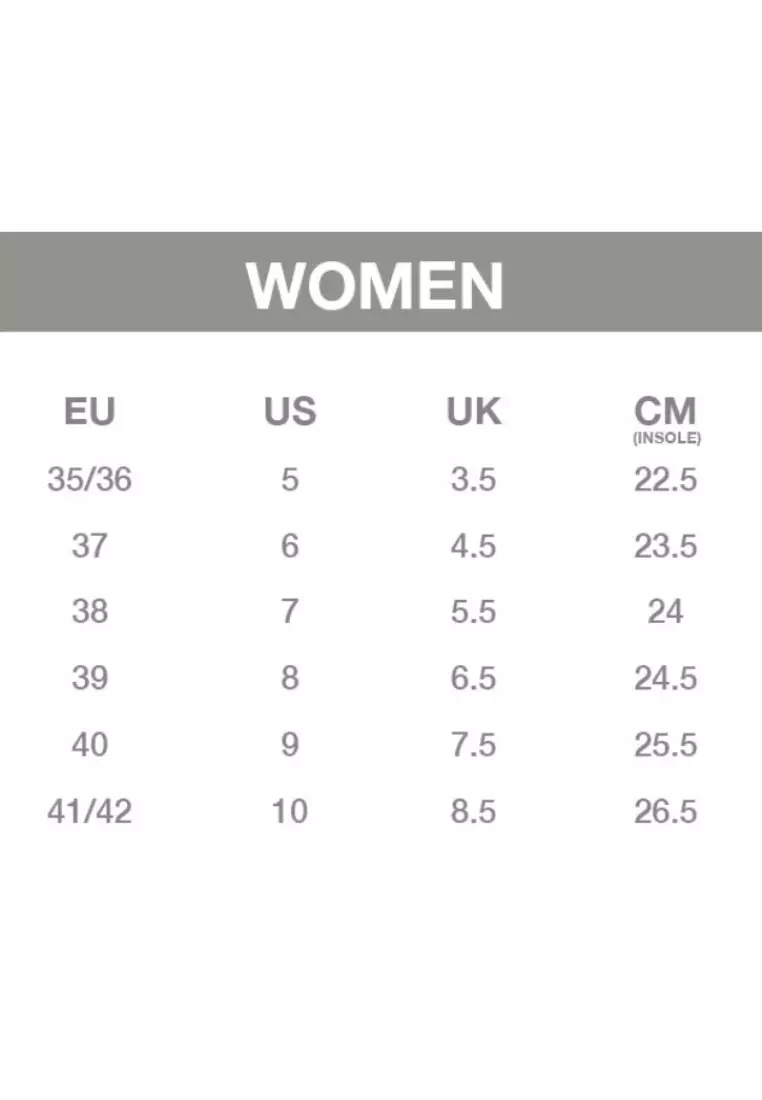The height and width of the screenshot is (1100, 762).
Task: Click UK size 7.5 cell
Action: 474,744
